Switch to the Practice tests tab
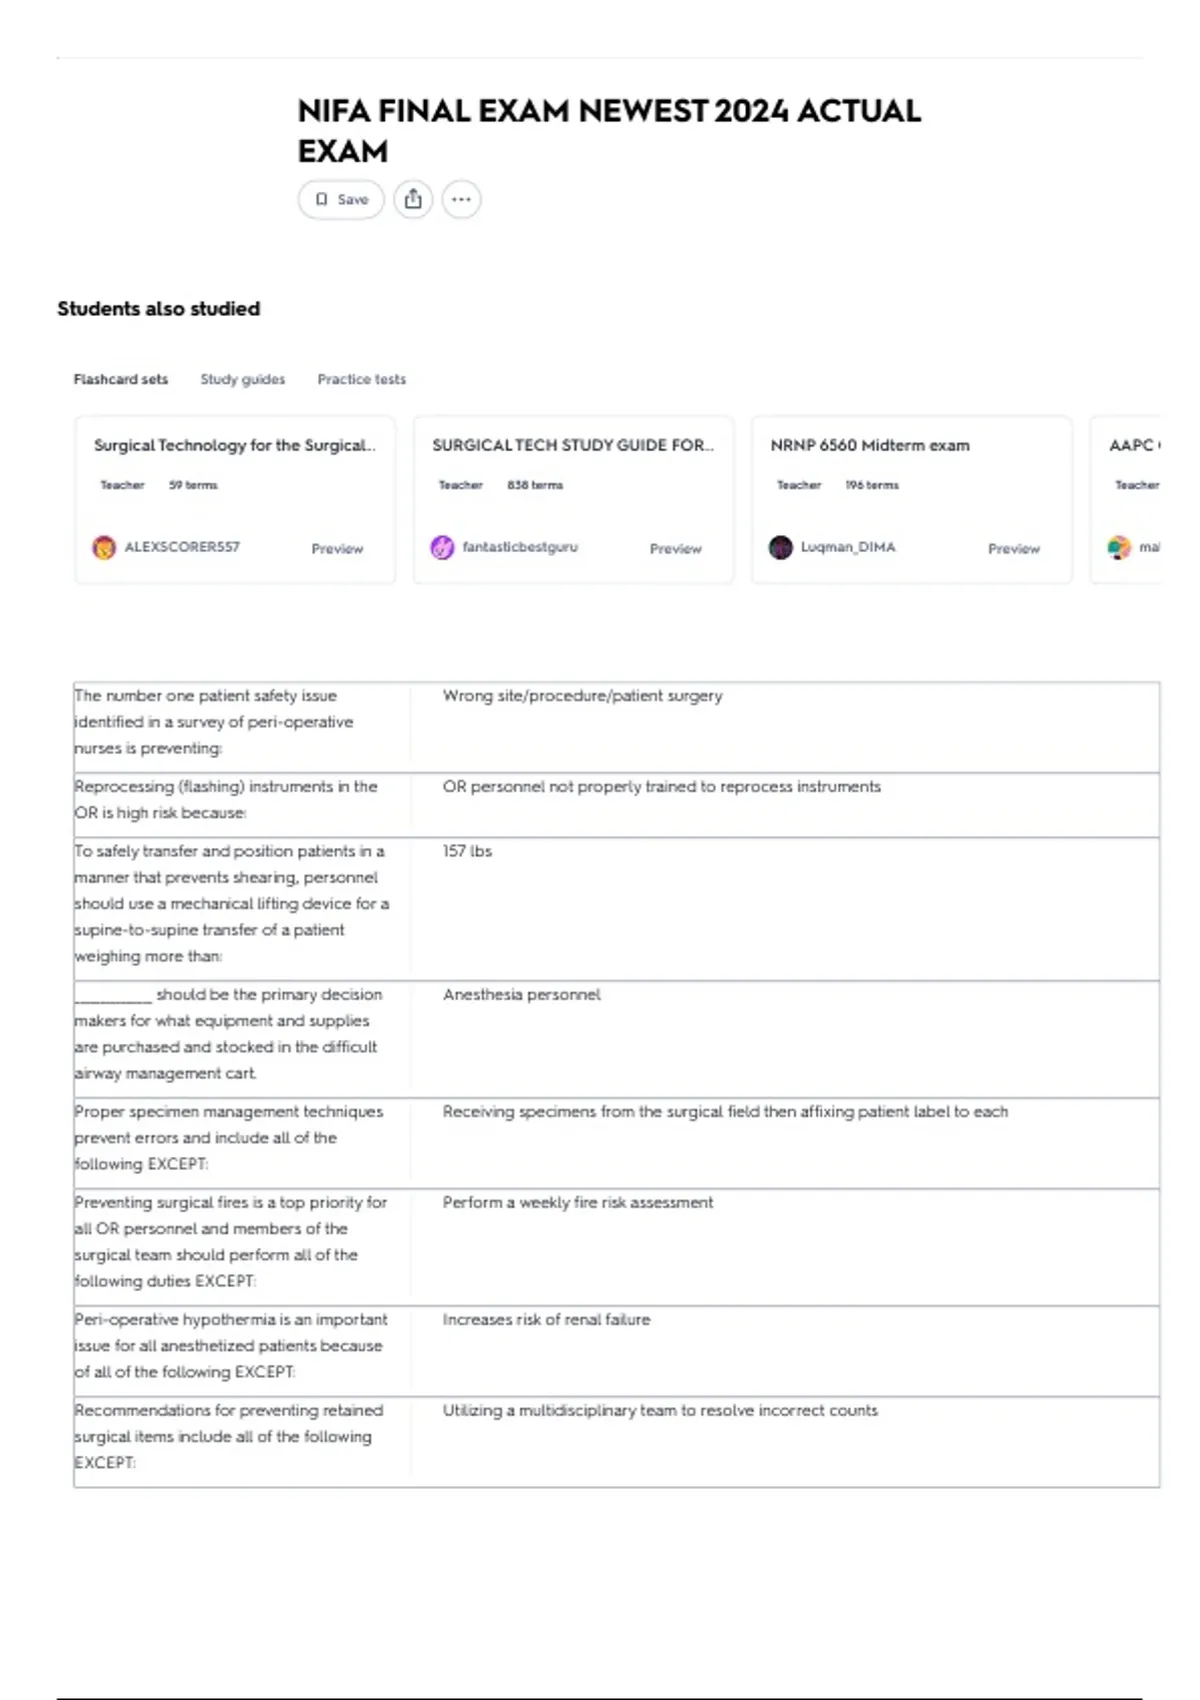Viewport: 1200px width, 1700px height. (x=362, y=379)
